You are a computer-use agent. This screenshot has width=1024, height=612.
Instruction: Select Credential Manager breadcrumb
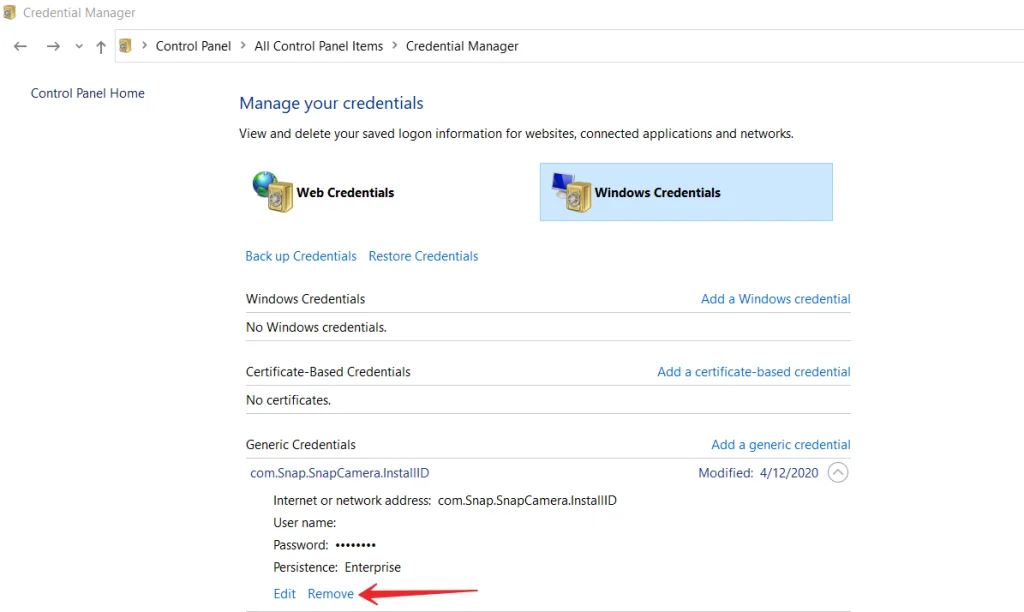coord(462,46)
